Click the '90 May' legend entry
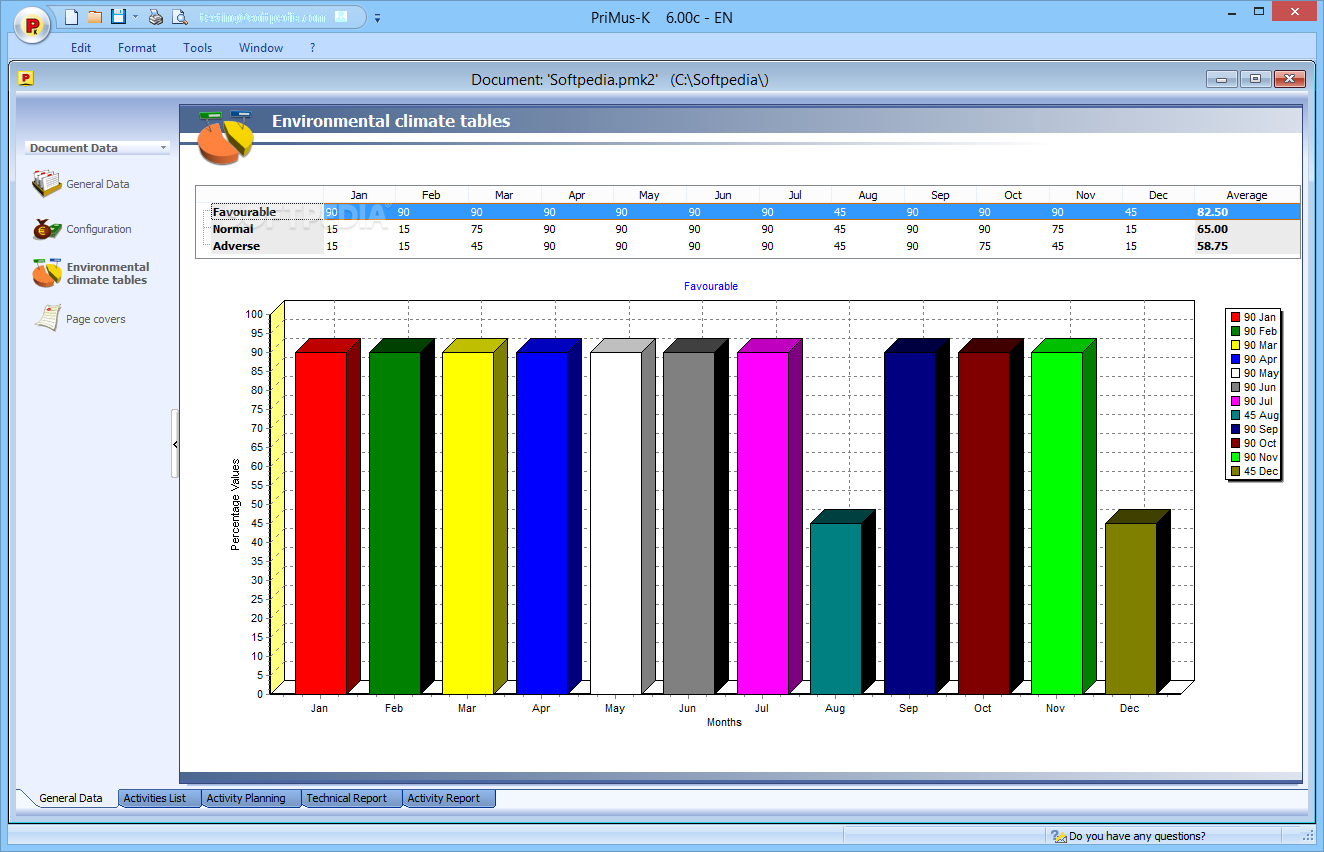The width and height of the screenshot is (1324, 852). 1254,373
